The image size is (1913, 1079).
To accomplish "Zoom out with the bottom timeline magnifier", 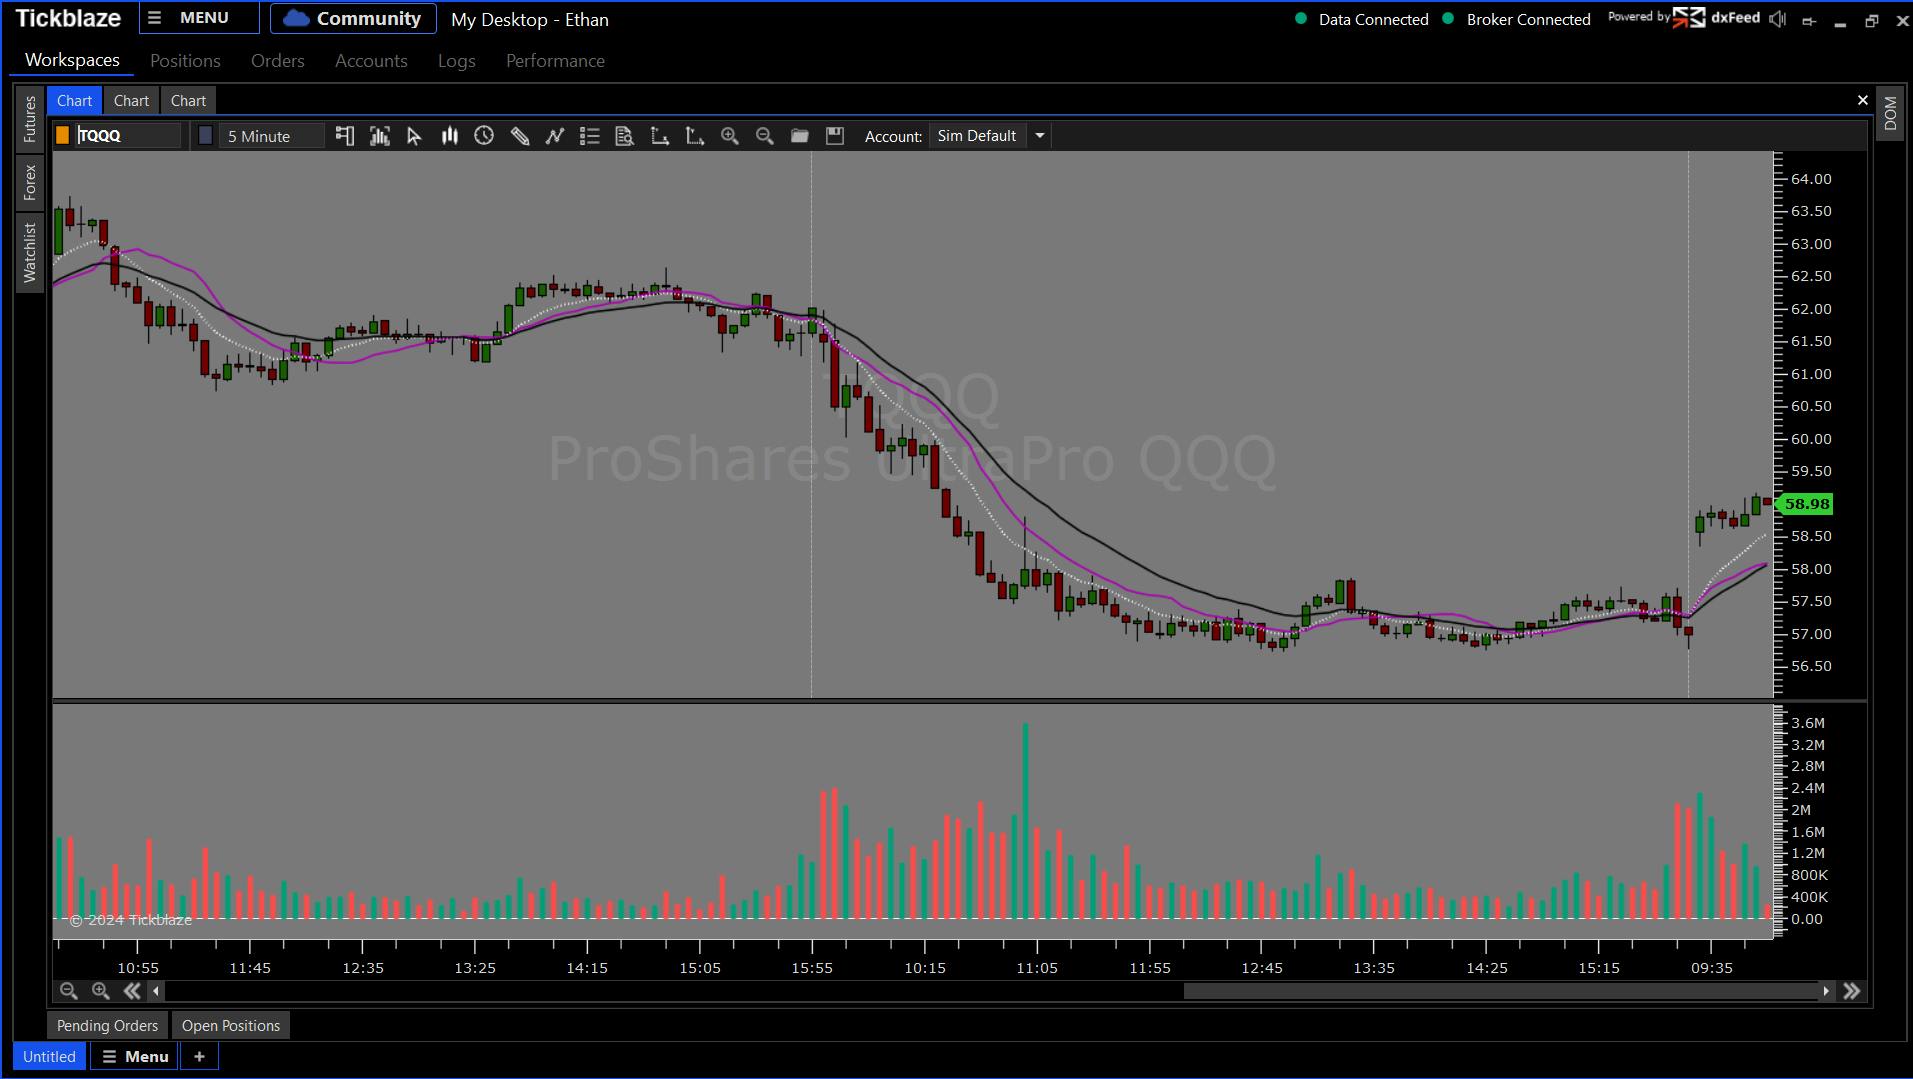I will click(x=68, y=991).
